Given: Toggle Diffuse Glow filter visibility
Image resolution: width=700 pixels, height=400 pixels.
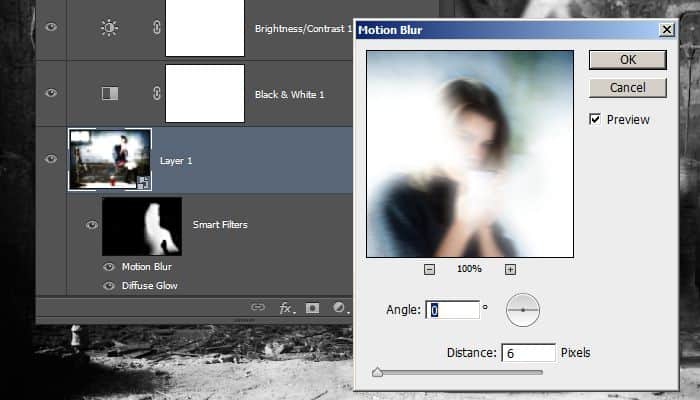Looking at the screenshot, I should coord(109,286).
